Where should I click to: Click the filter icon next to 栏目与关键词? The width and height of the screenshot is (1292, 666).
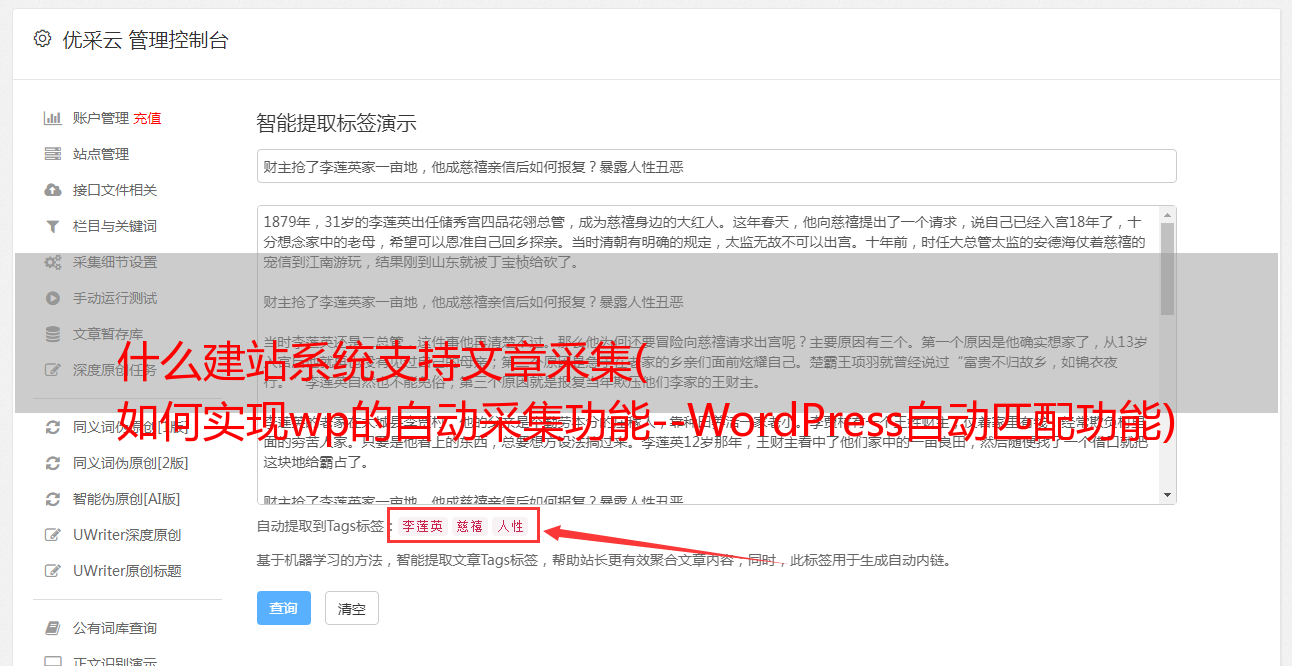coord(53,226)
